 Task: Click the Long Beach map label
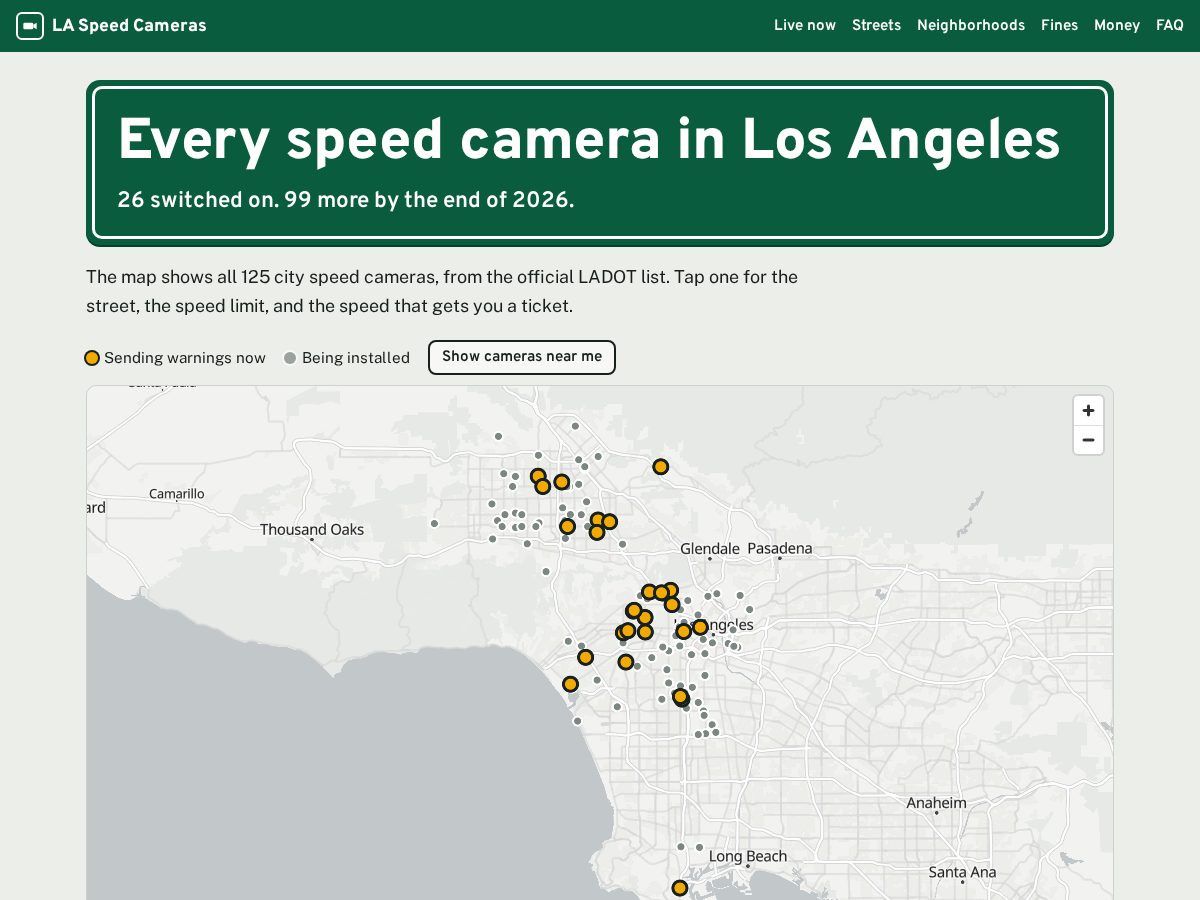pos(748,856)
